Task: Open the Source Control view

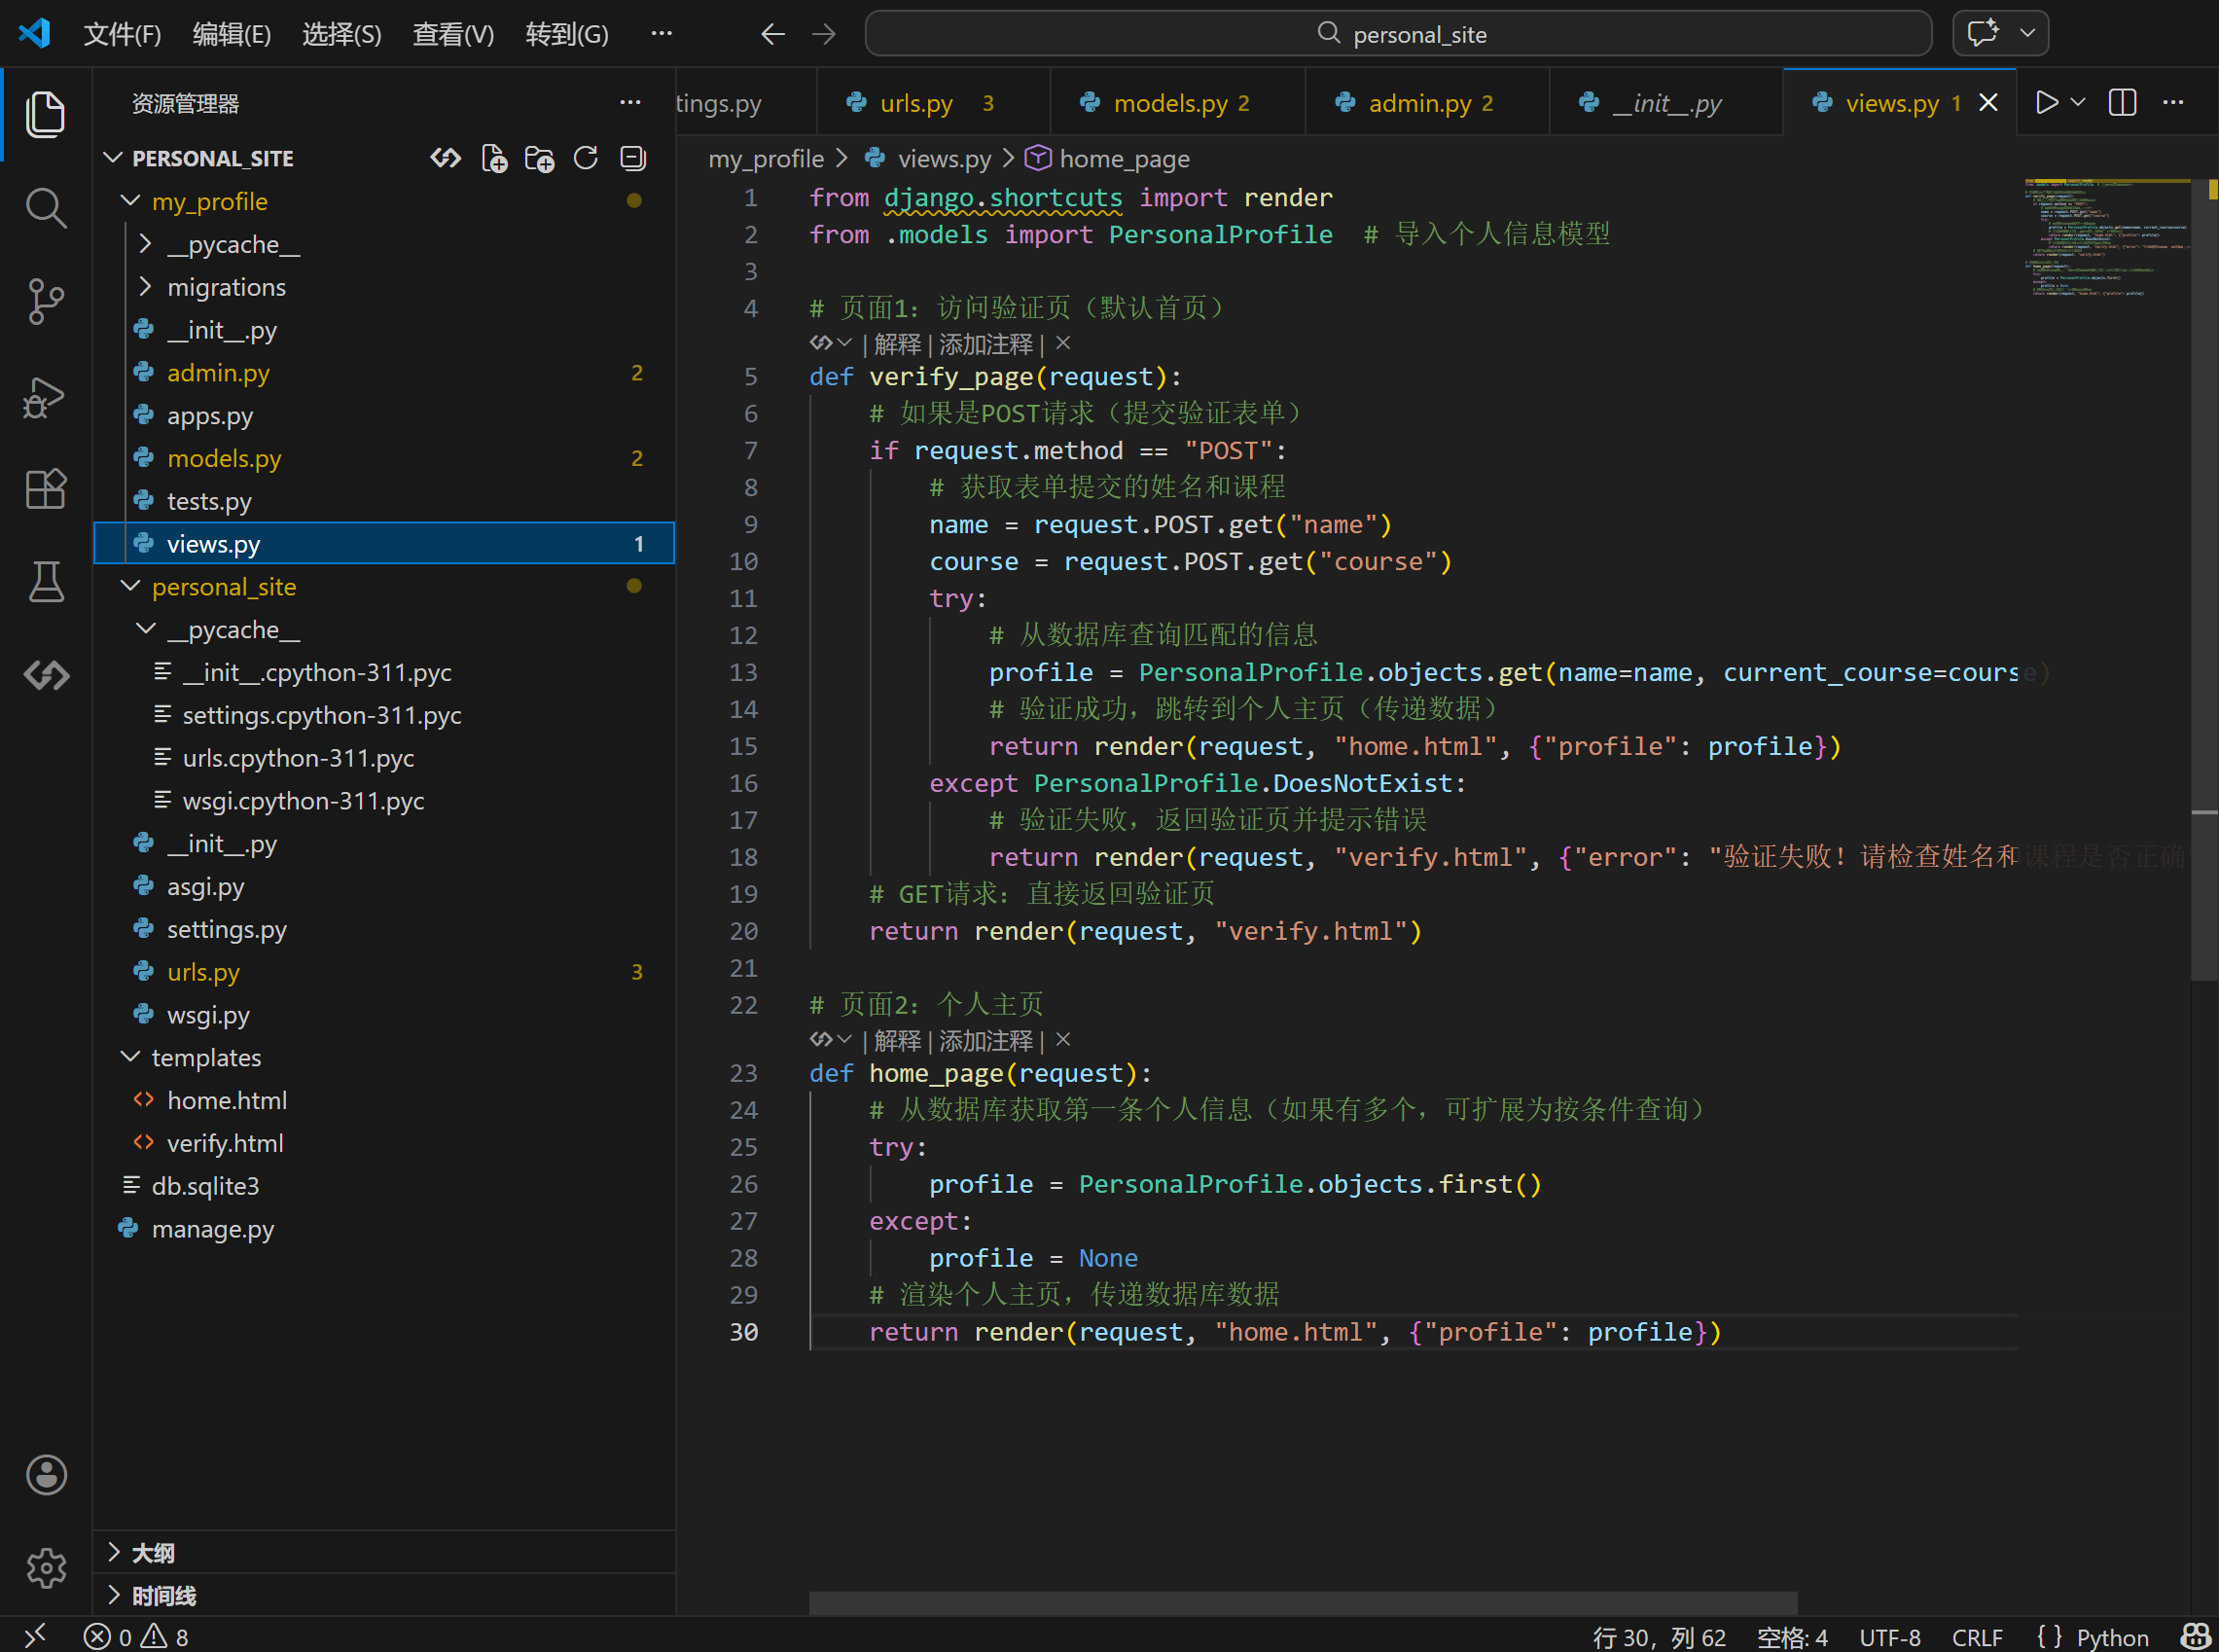Action: tap(45, 301)
